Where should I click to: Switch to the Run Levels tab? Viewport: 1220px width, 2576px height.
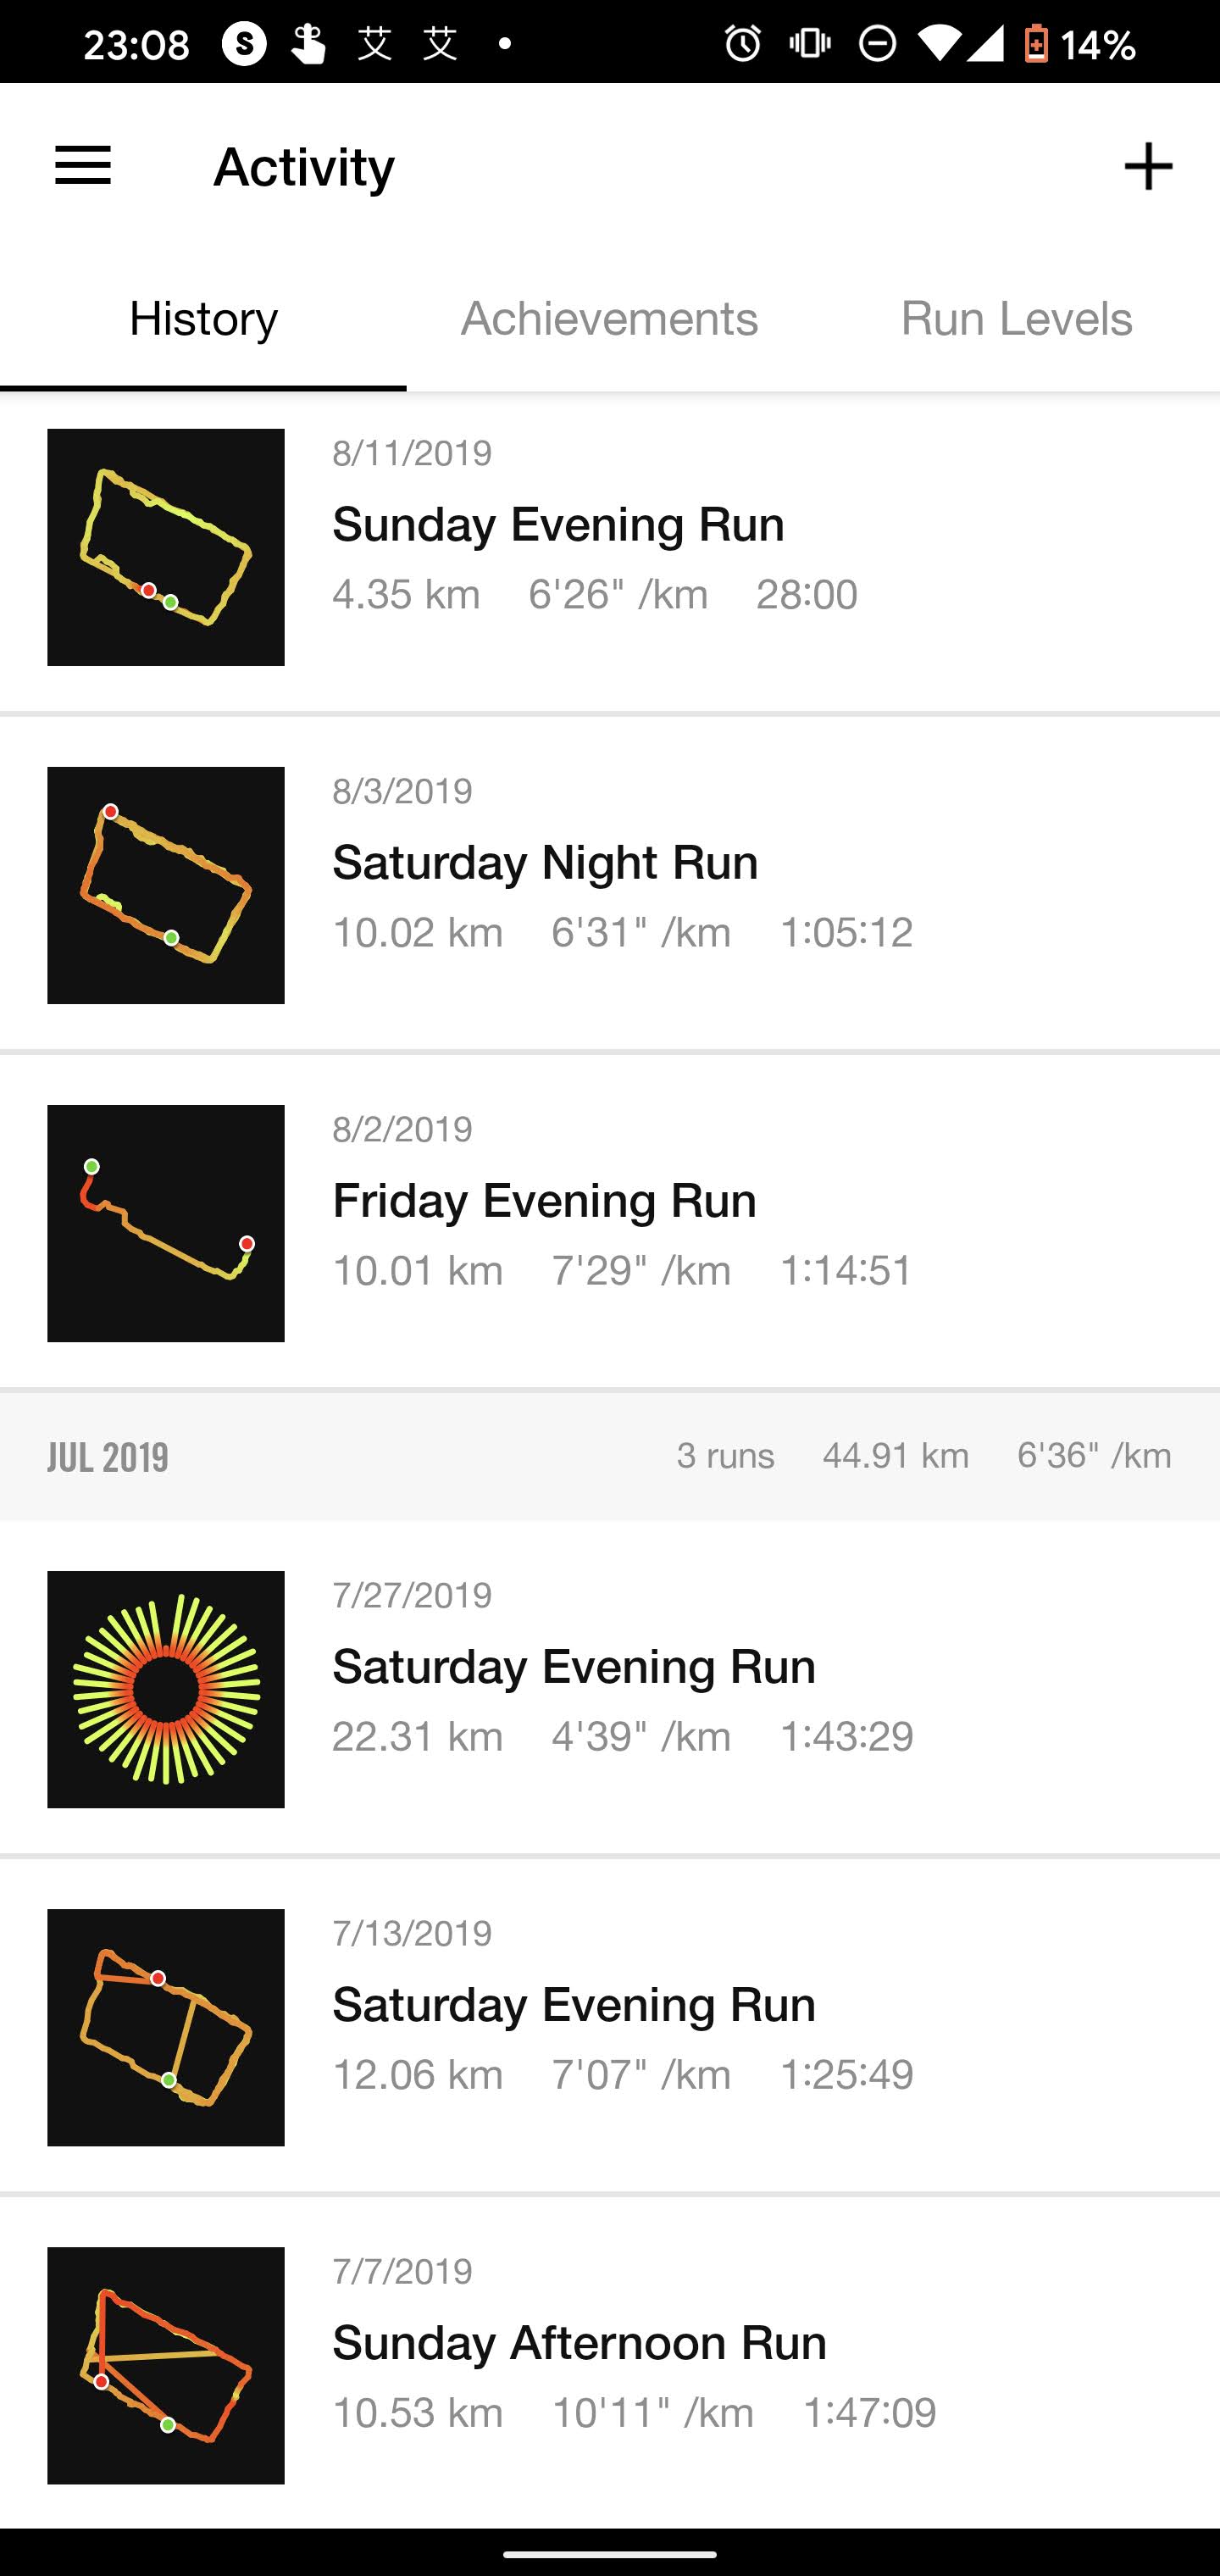coord(1016,319)
